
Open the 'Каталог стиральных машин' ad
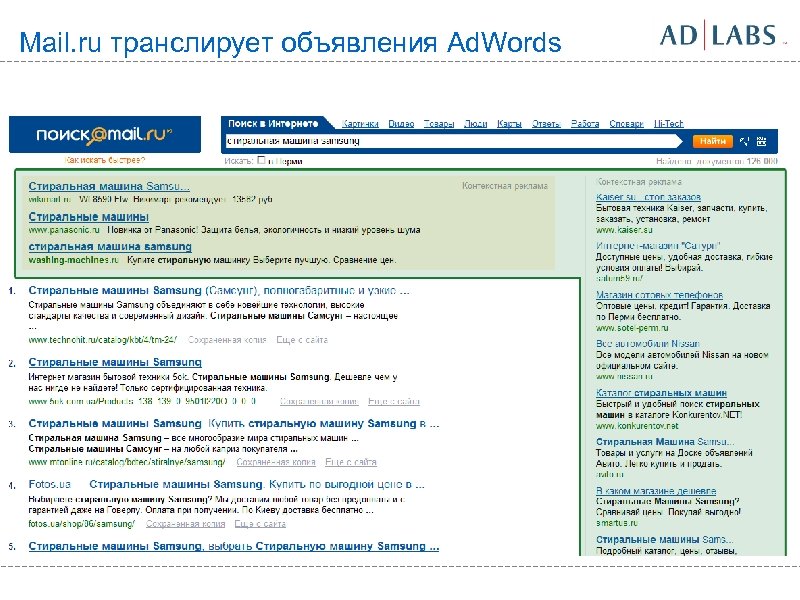[x=662, y=393]
